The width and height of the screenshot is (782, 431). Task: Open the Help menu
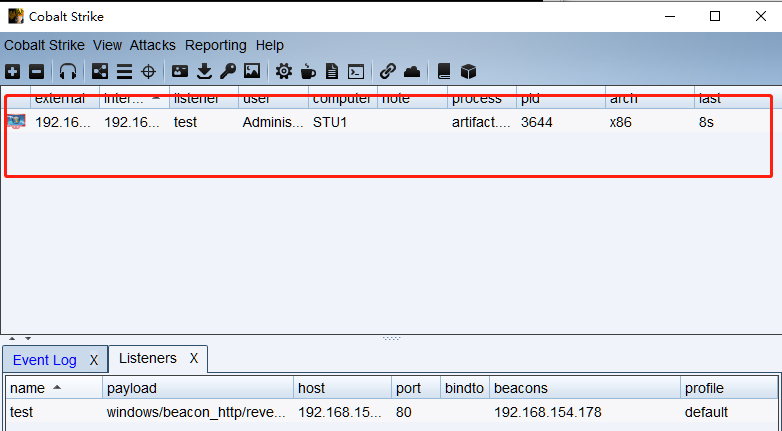pos(270,45)
